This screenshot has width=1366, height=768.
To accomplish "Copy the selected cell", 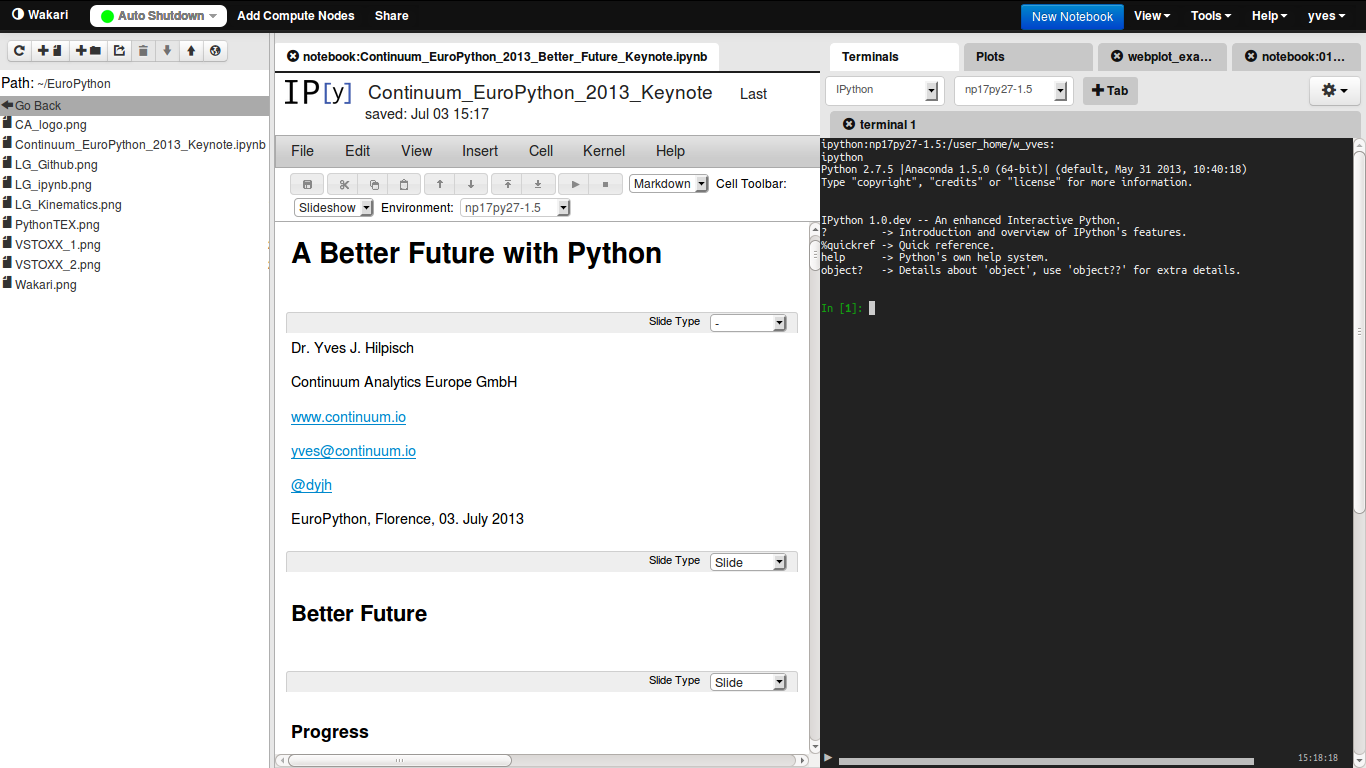I will point(373,184).
